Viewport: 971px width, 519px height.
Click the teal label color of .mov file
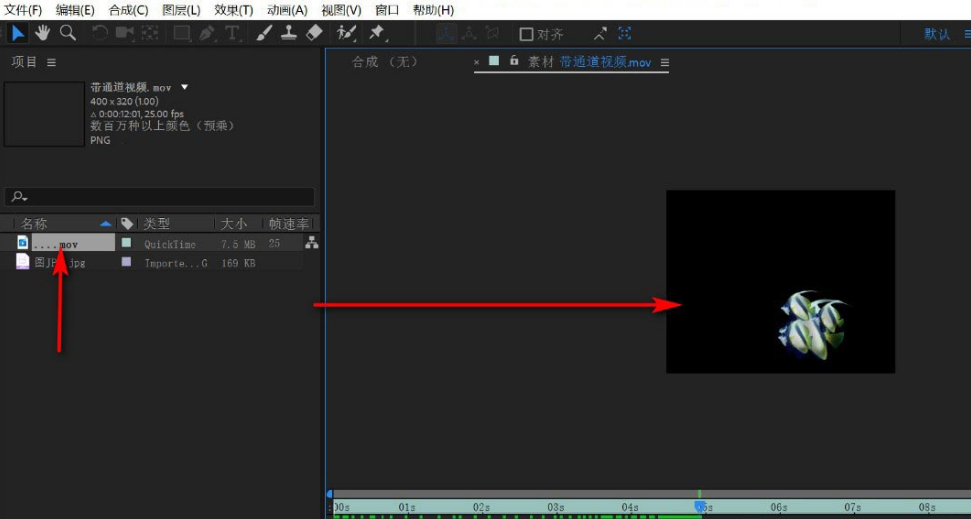[x=126, y=243]
